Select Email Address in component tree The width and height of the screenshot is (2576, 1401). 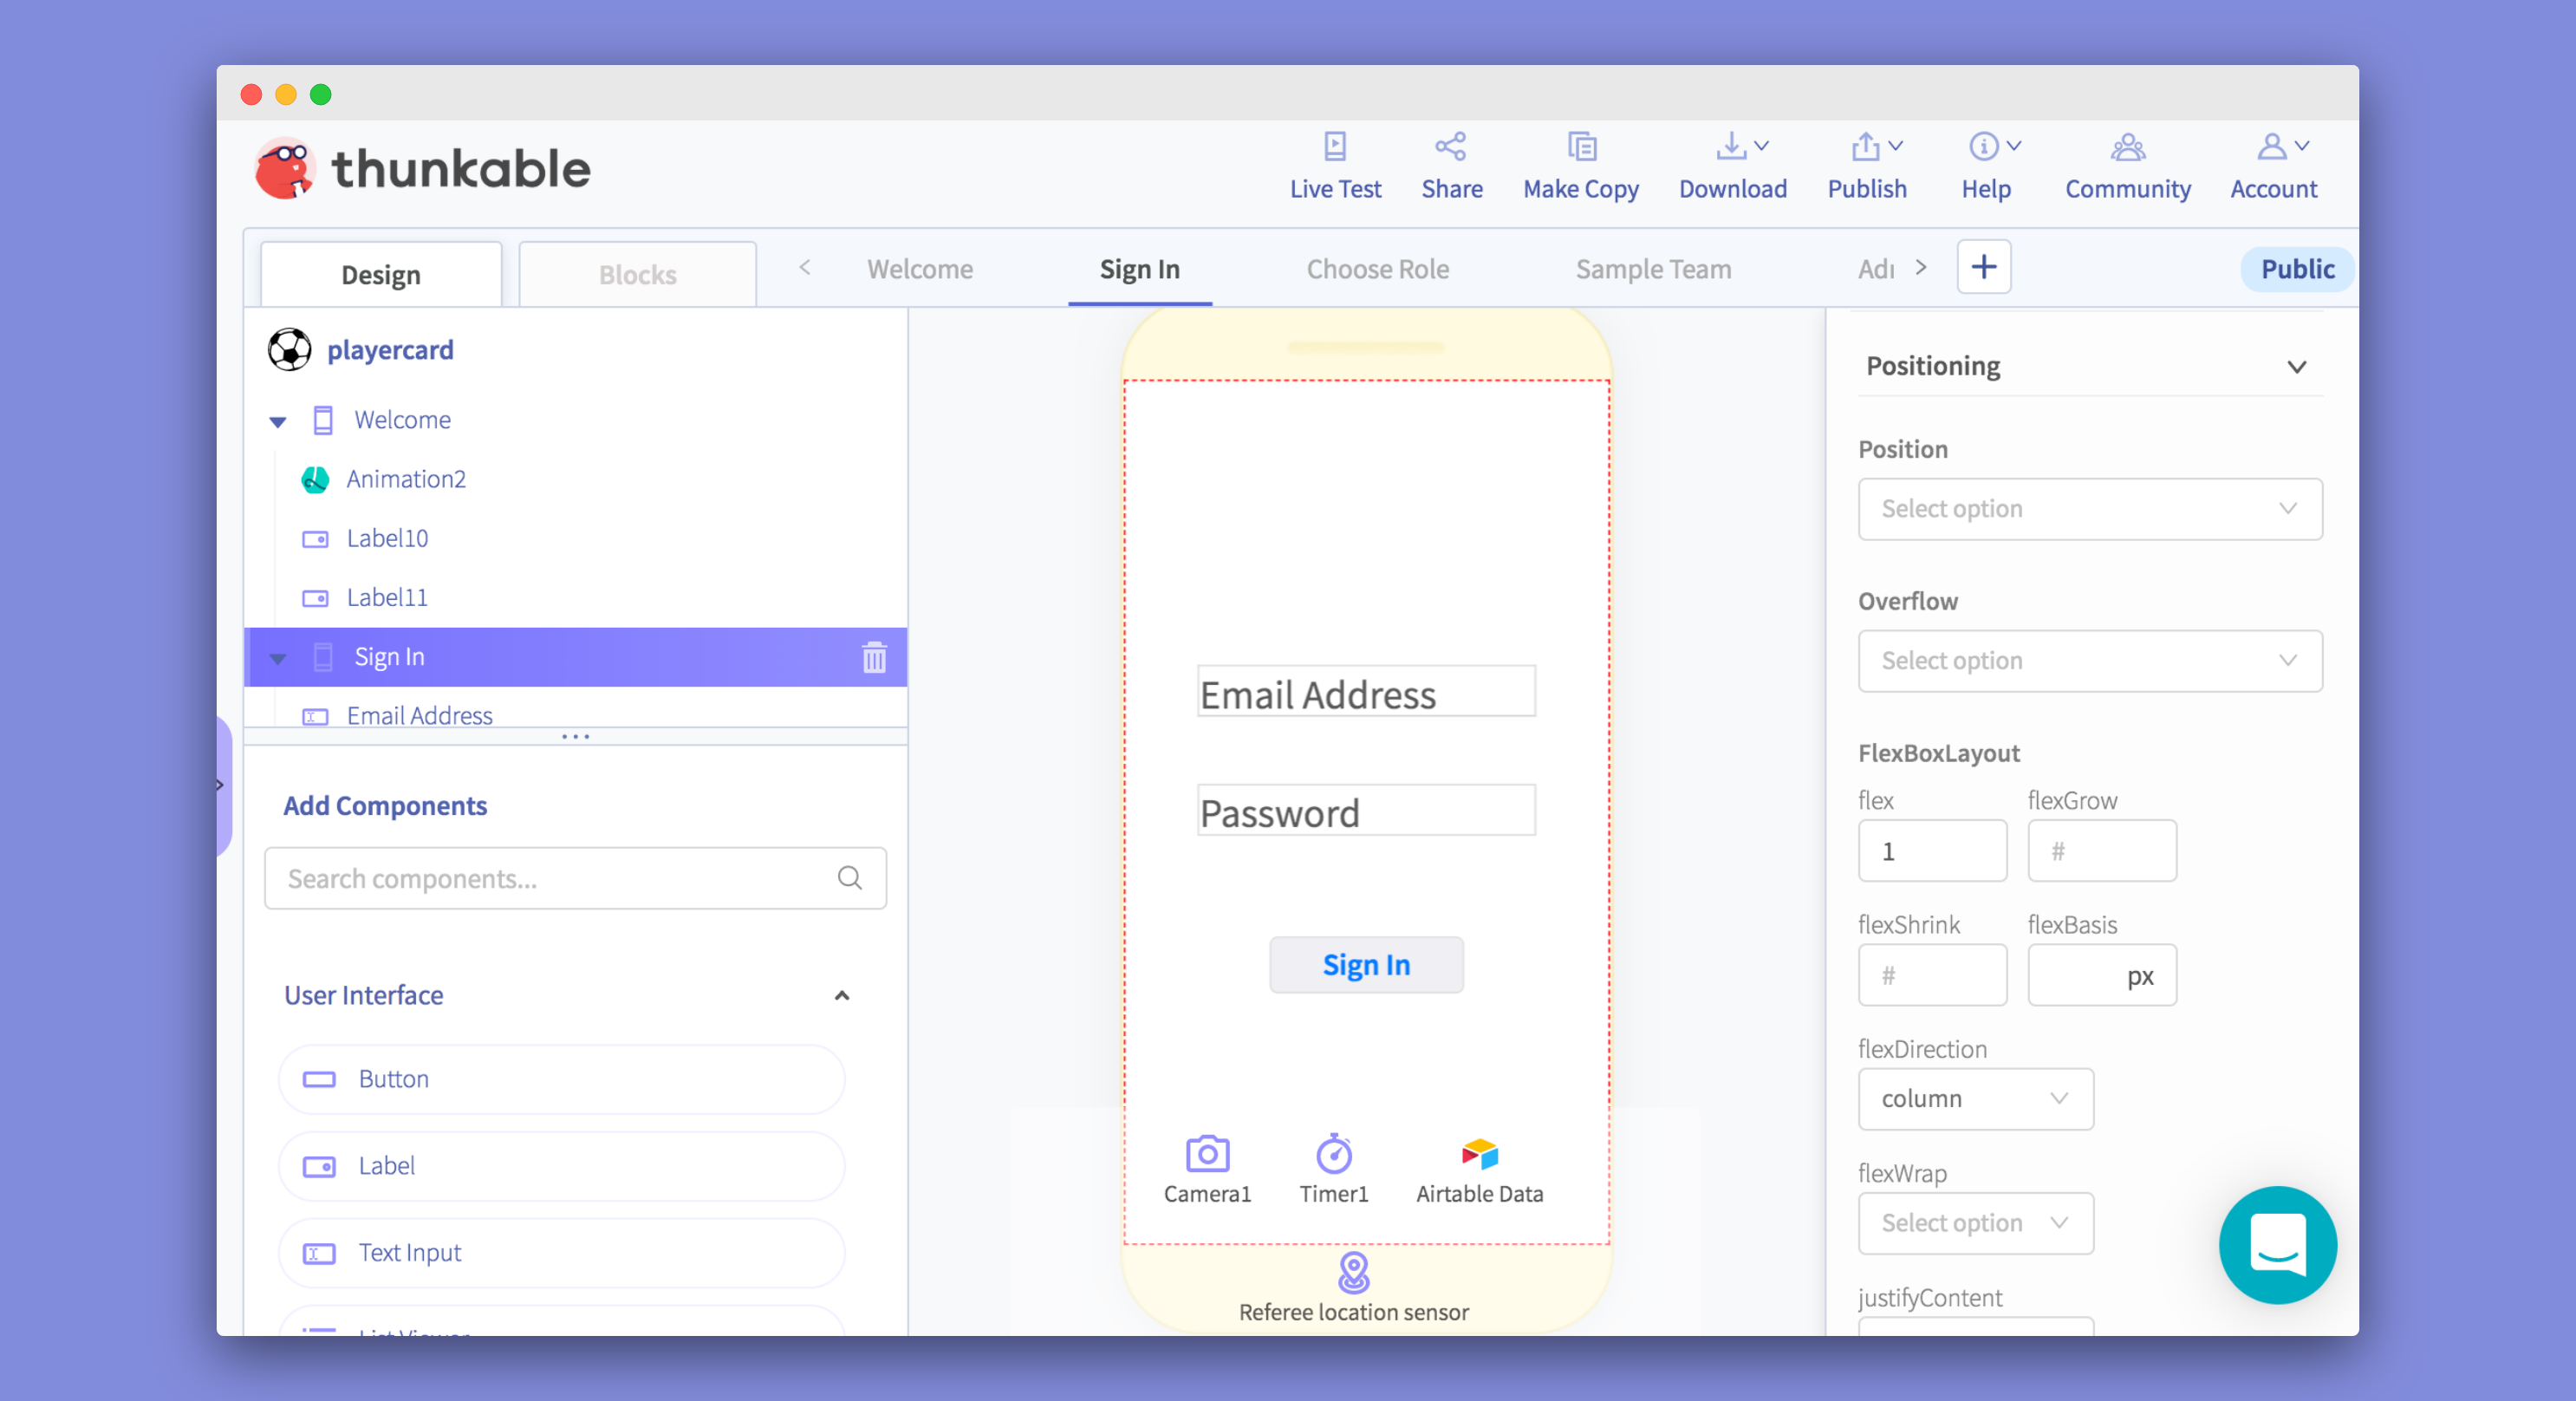(419, 715)
